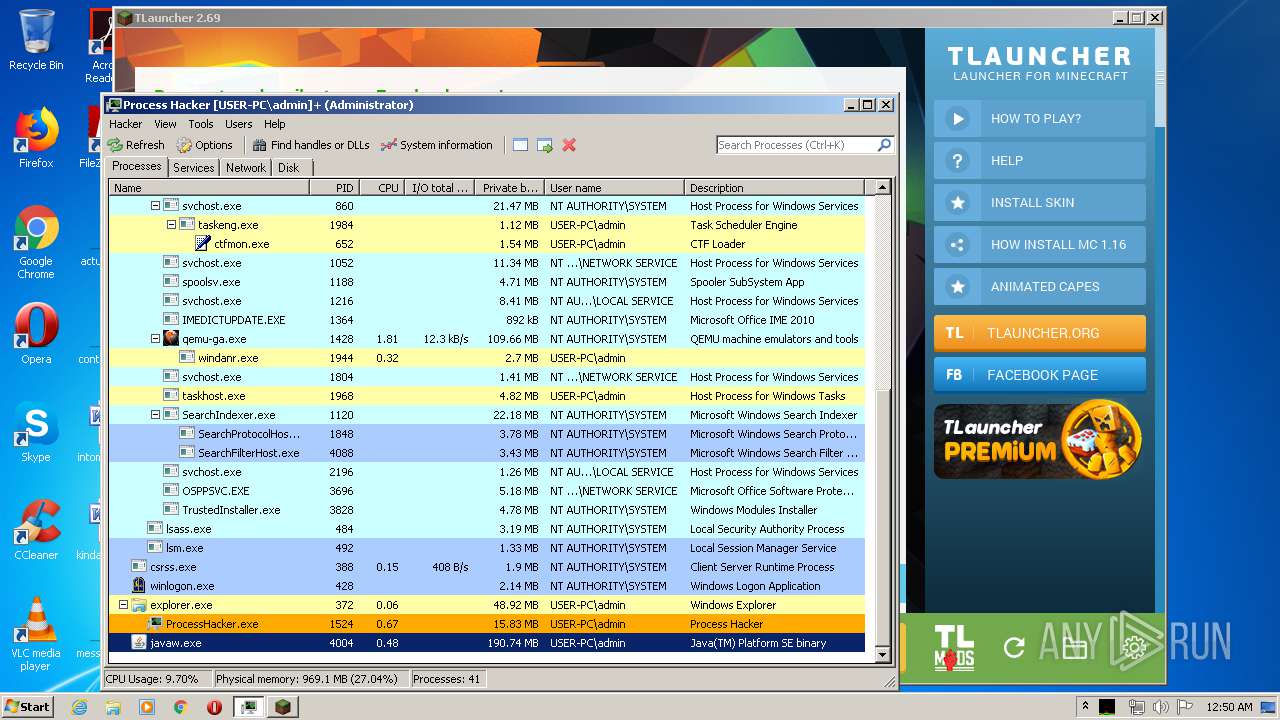Select the ProcessHacker.exe process row
Viewport: 1280px width, 720px height.
[487, 624]
